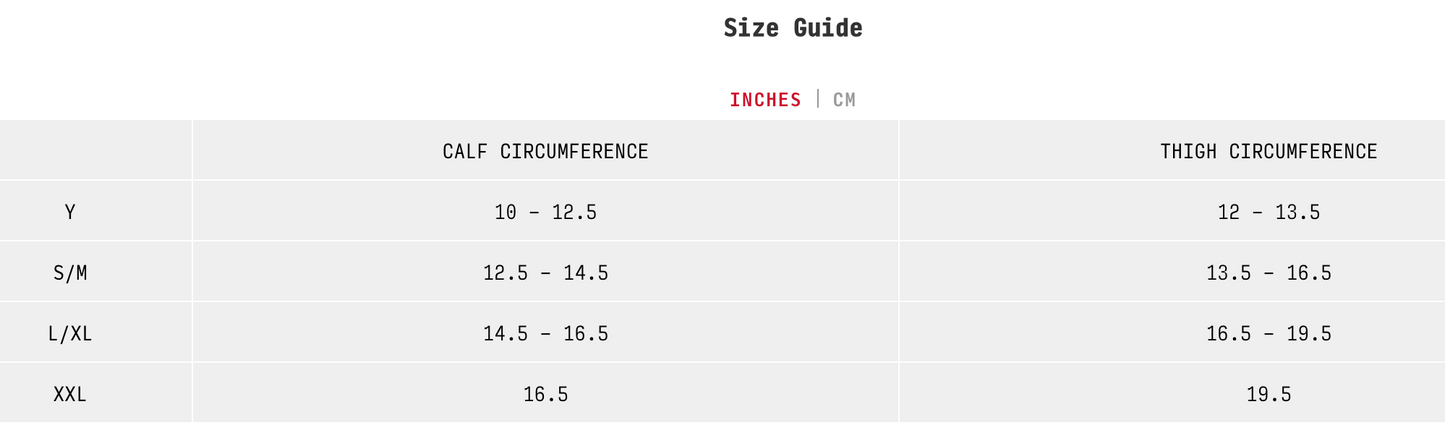Click the Y size row label

click(70, 212)
